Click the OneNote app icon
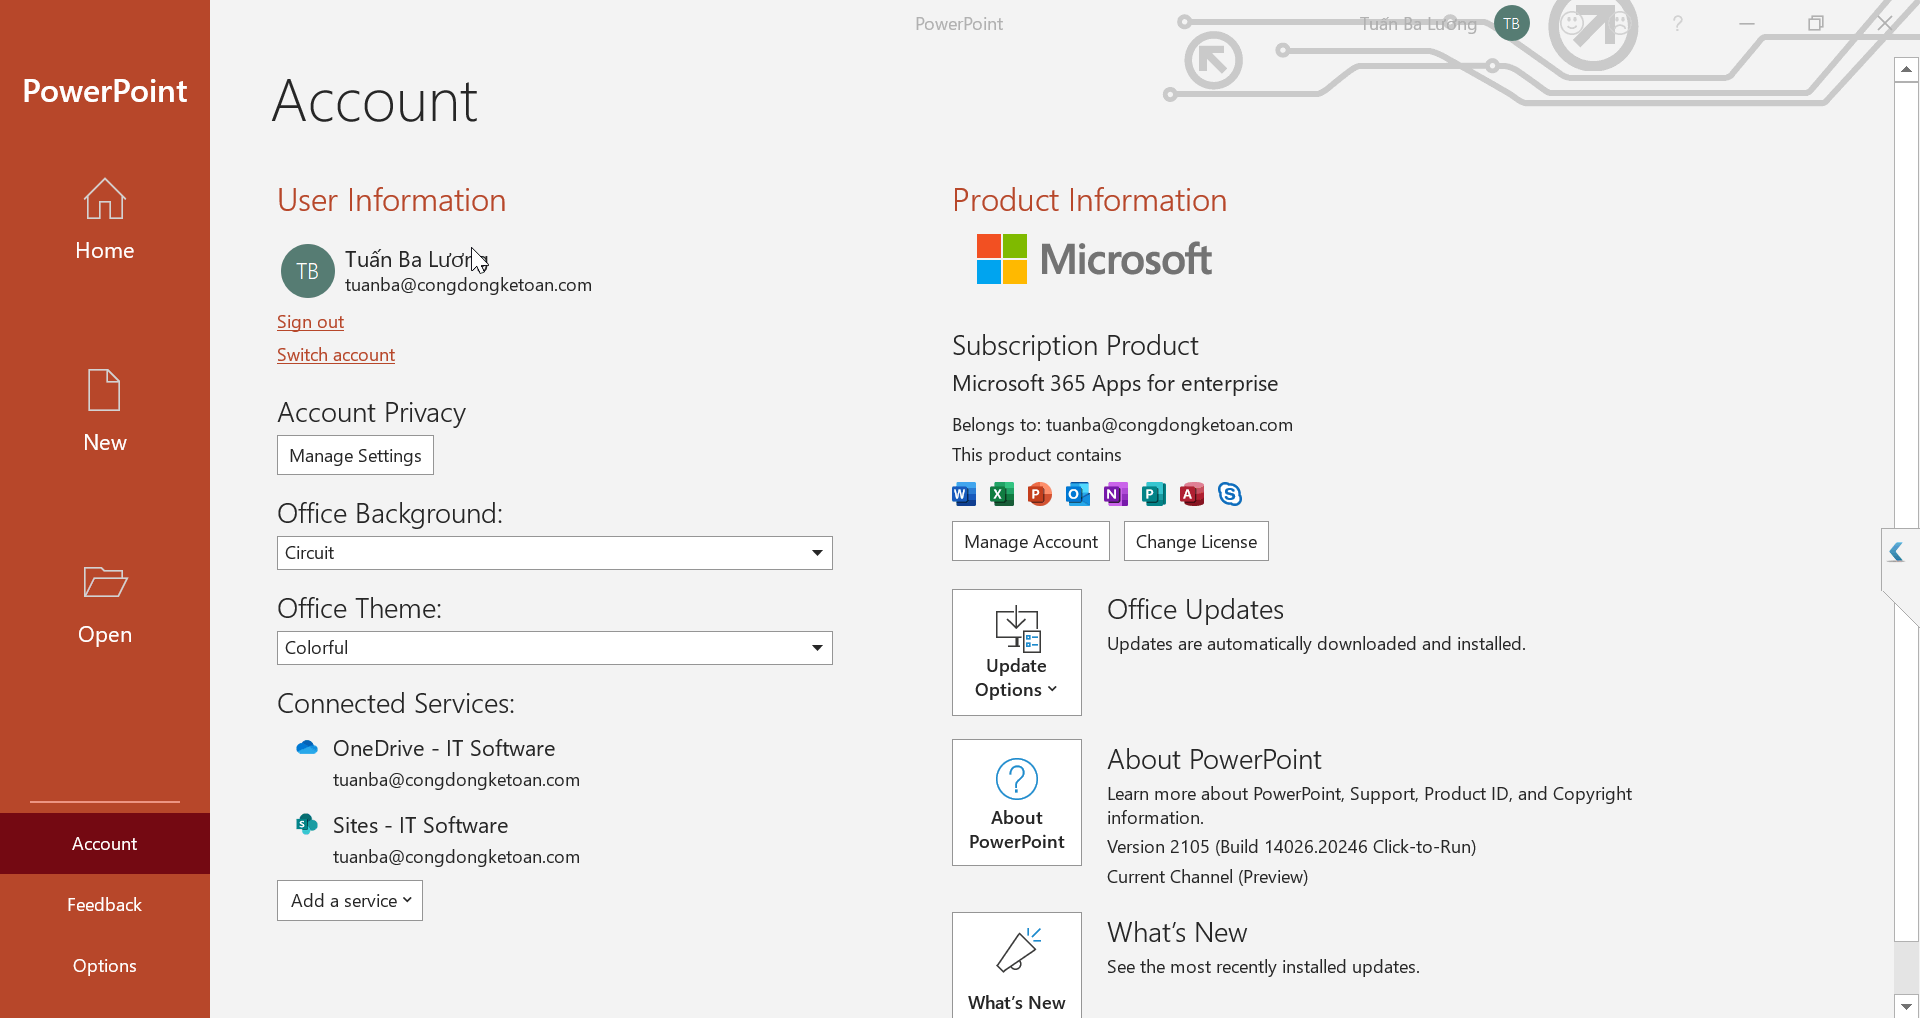Viewport: 1920px width, 1018px height. pos(1116,494)
